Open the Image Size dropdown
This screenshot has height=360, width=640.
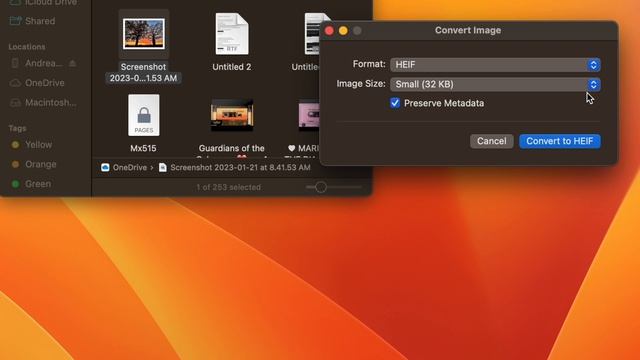[495, 84]
